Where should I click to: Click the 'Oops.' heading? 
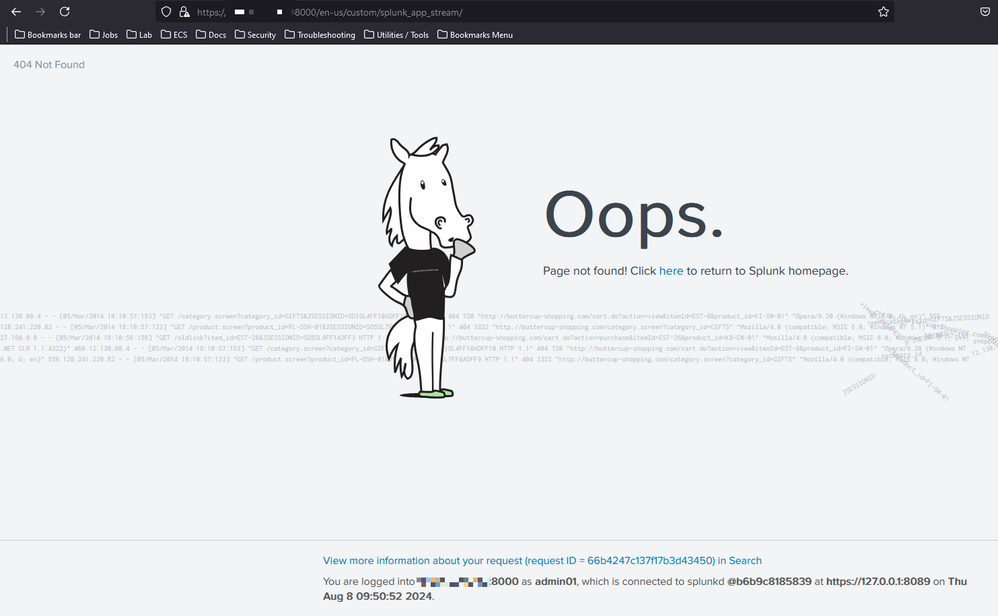click(x=634, y=216)
